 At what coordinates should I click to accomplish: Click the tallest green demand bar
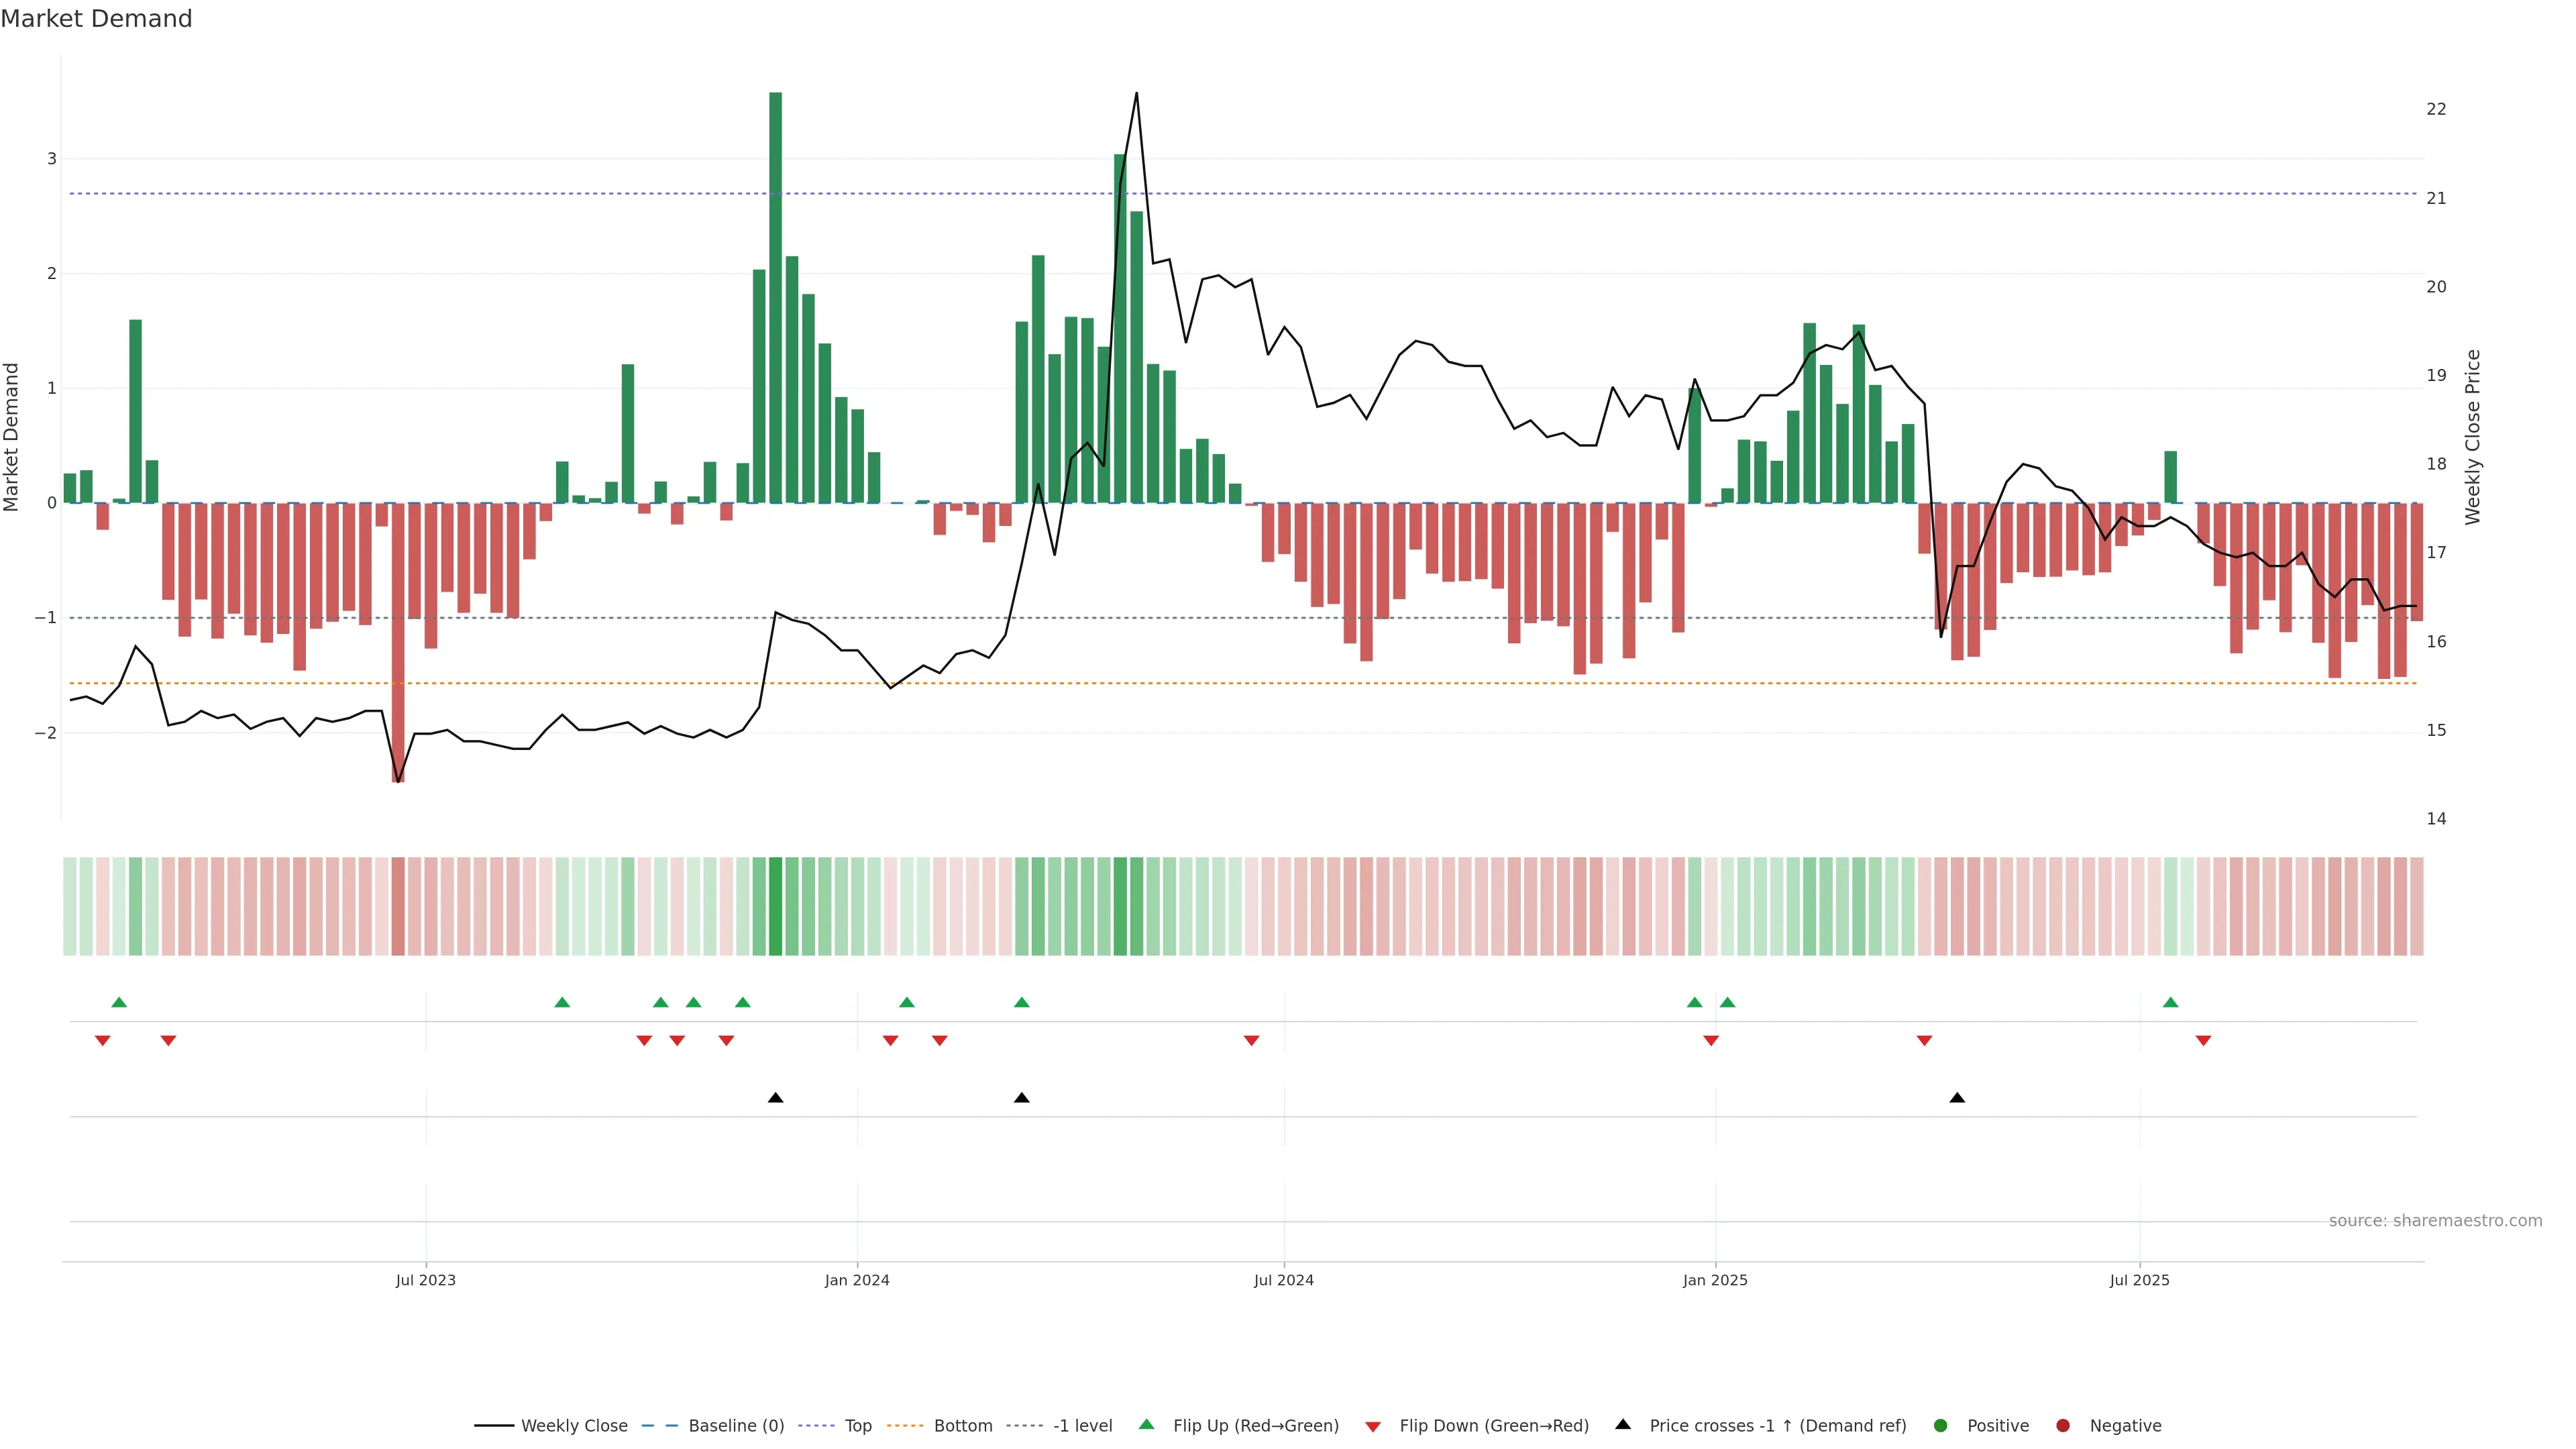click(775, 300)
